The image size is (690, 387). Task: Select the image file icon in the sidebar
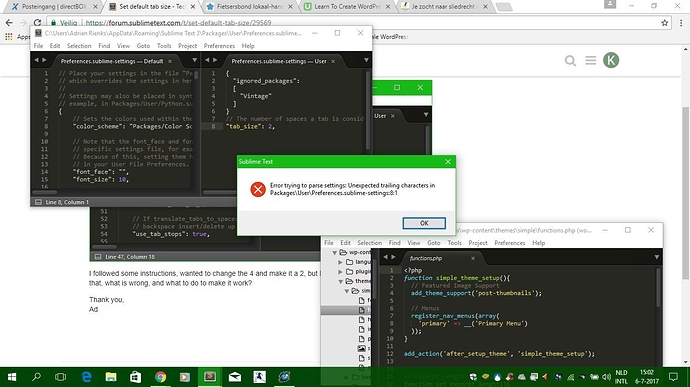(x=361, y=348)
